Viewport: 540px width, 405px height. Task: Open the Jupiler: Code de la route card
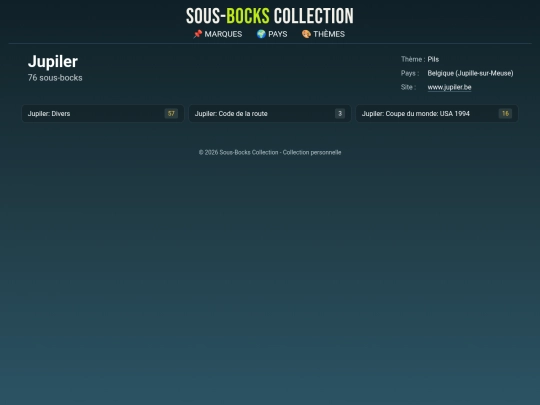(270, 113)
